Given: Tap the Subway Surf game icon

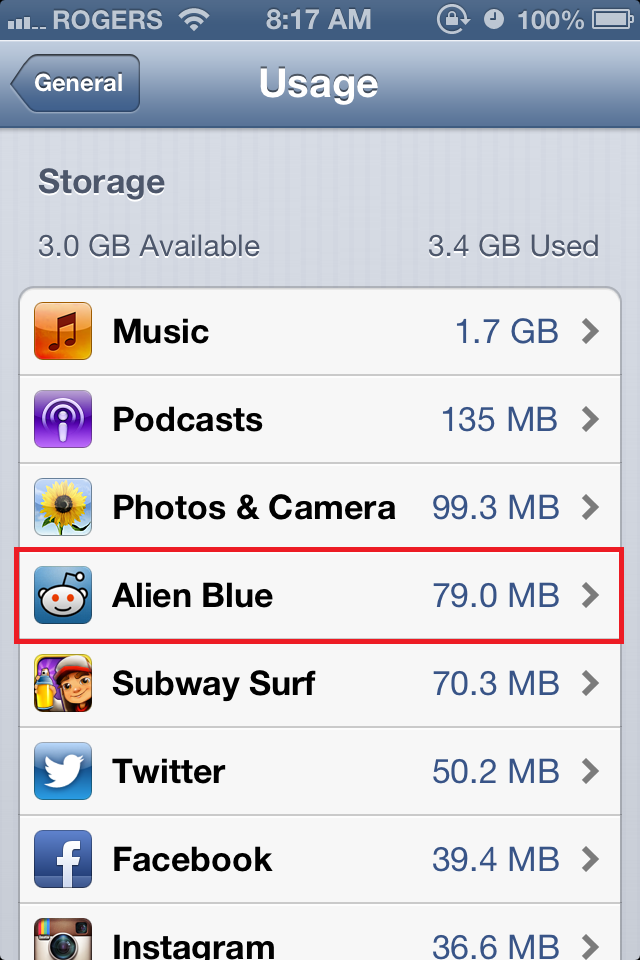Looking at the screenshot, I should (63, 683).
